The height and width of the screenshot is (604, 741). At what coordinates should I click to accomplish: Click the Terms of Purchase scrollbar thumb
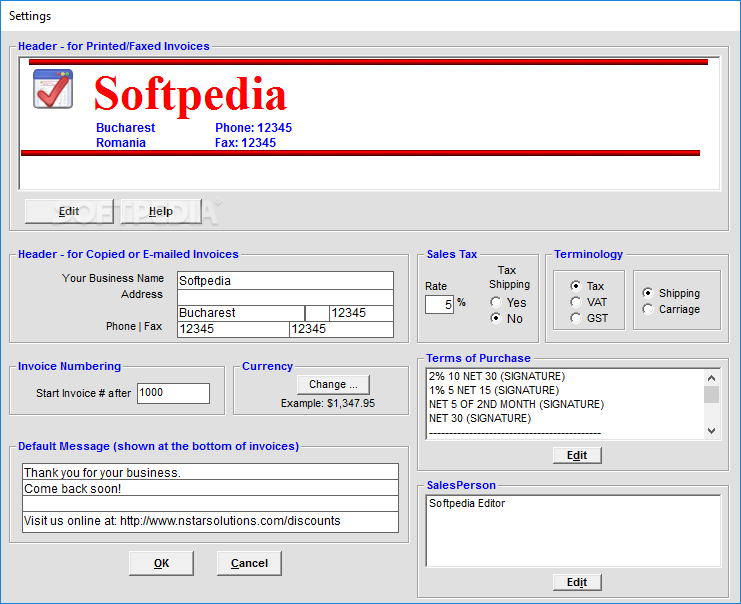pos(711,395)
